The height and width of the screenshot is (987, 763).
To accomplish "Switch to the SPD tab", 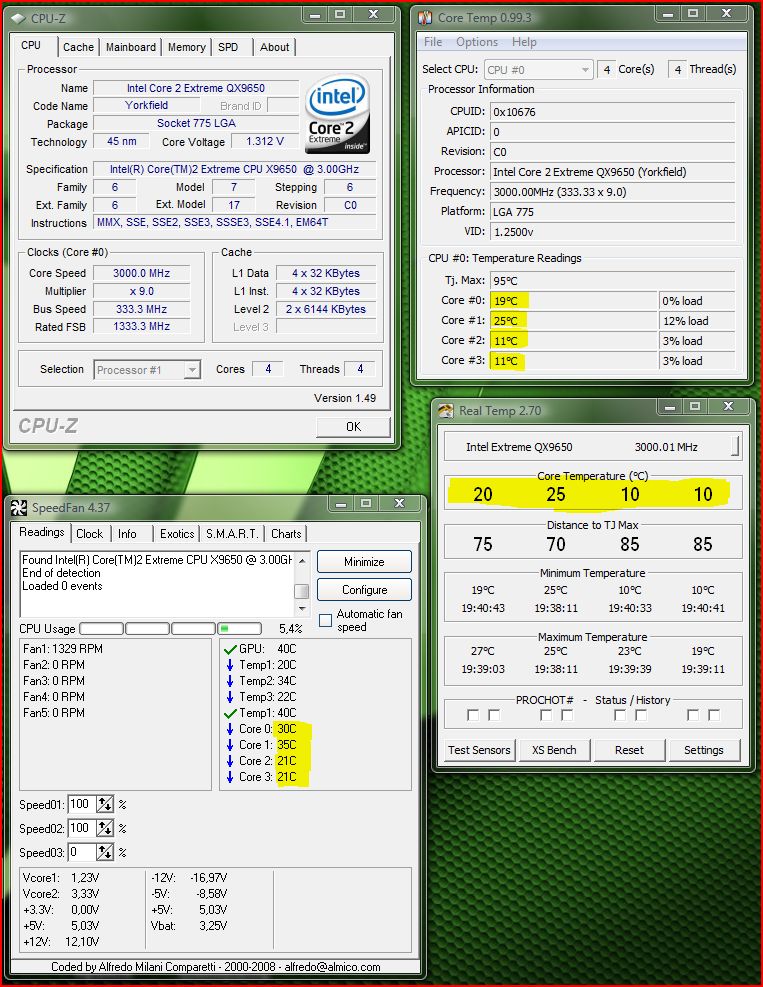I will coord(228,47).
